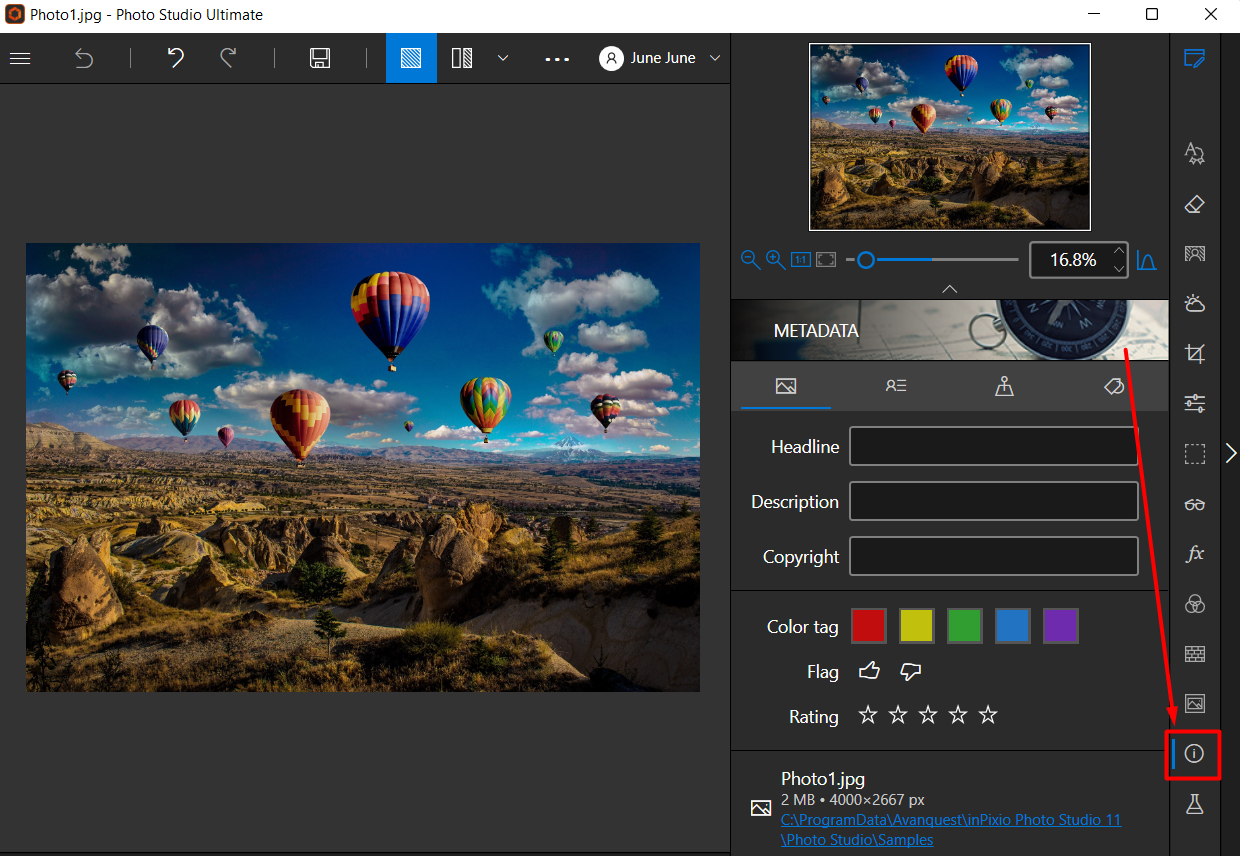Select the Sky replacement tool
Viewport: 1240px width, 856px height.
coord(1194,304)
